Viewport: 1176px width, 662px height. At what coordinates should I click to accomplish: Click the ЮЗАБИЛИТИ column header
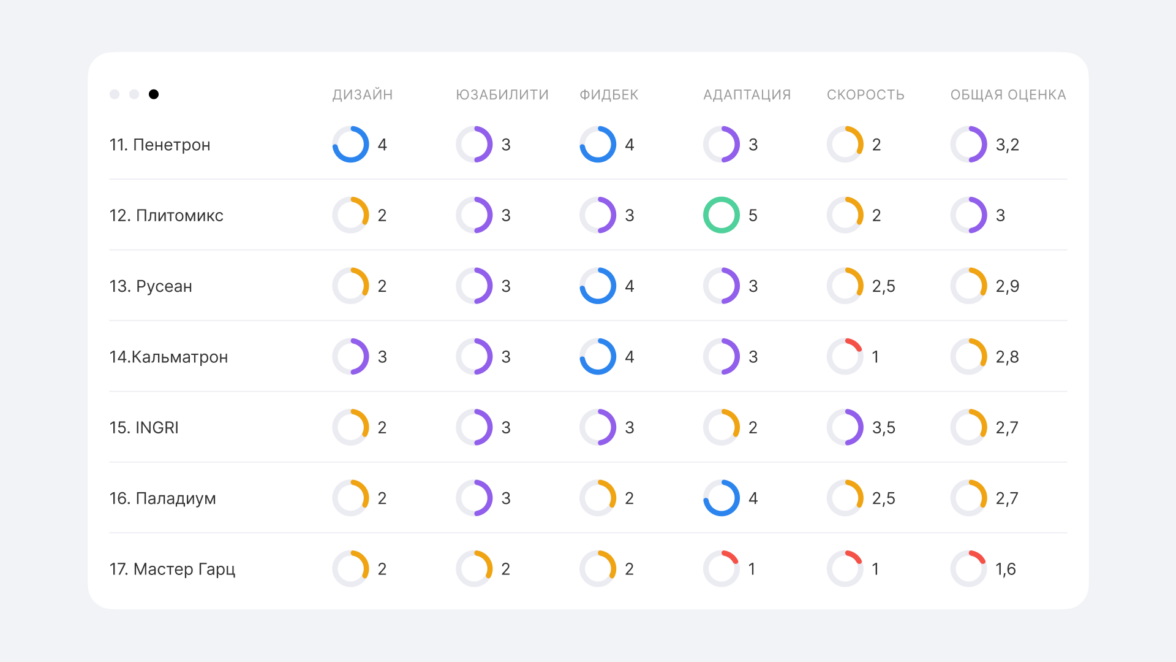pos(502,95)
